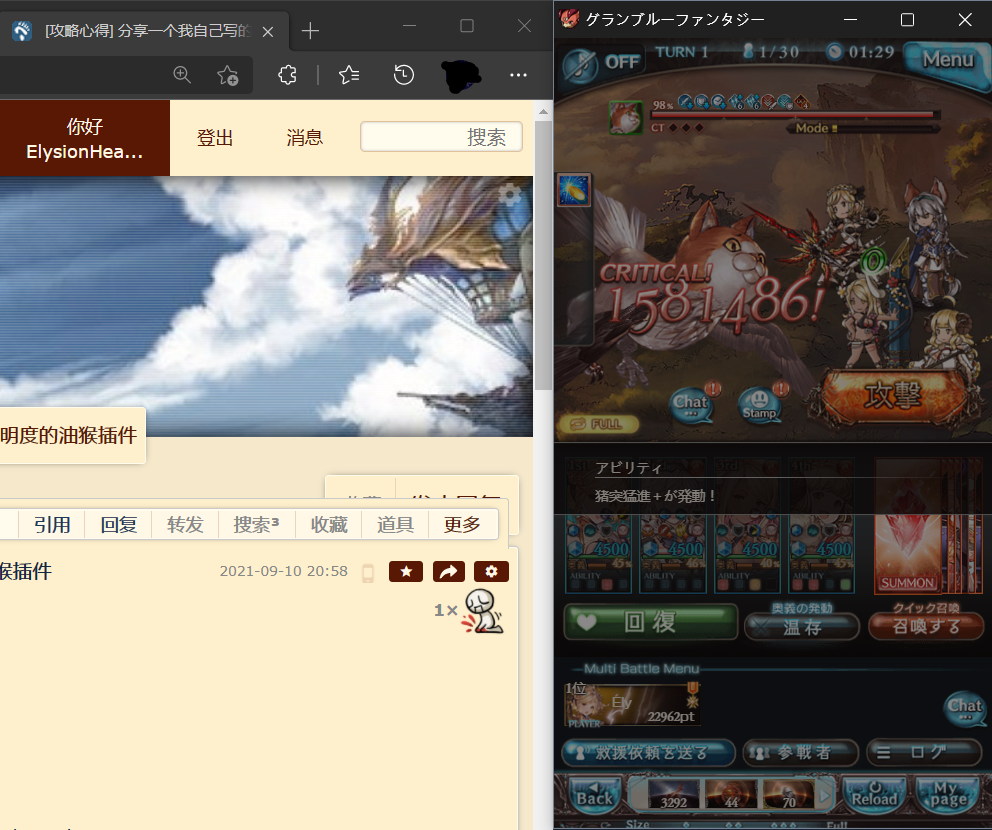Tap the Stamp icon beside Chat
The image size is (992, 830).
tap(762, 404)
